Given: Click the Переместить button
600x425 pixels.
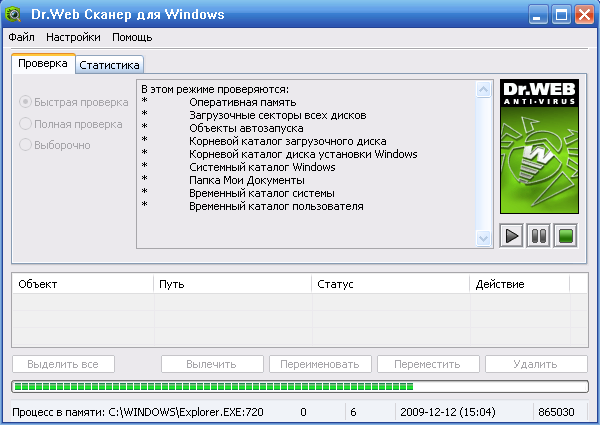Looking at the screenshot, I should 428,364.
